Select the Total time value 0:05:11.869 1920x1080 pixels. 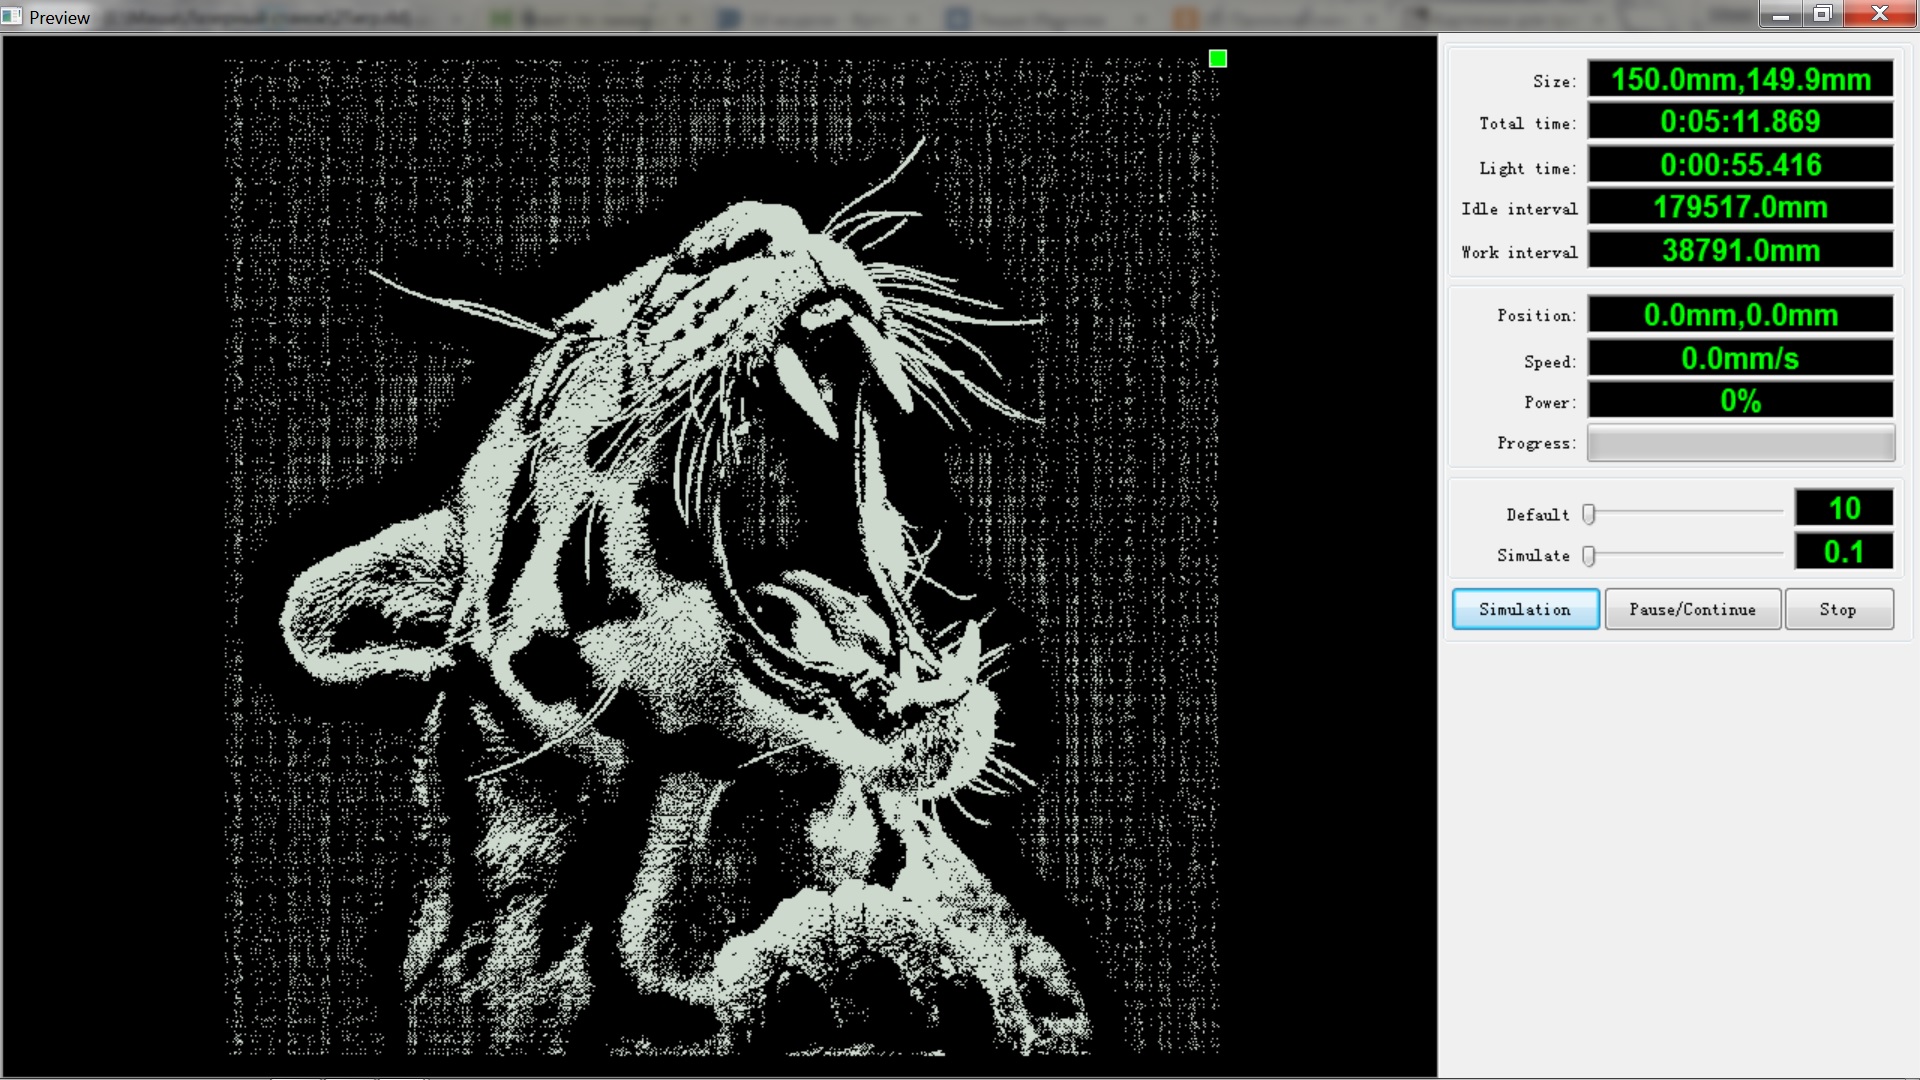[x=1741, y=122]
